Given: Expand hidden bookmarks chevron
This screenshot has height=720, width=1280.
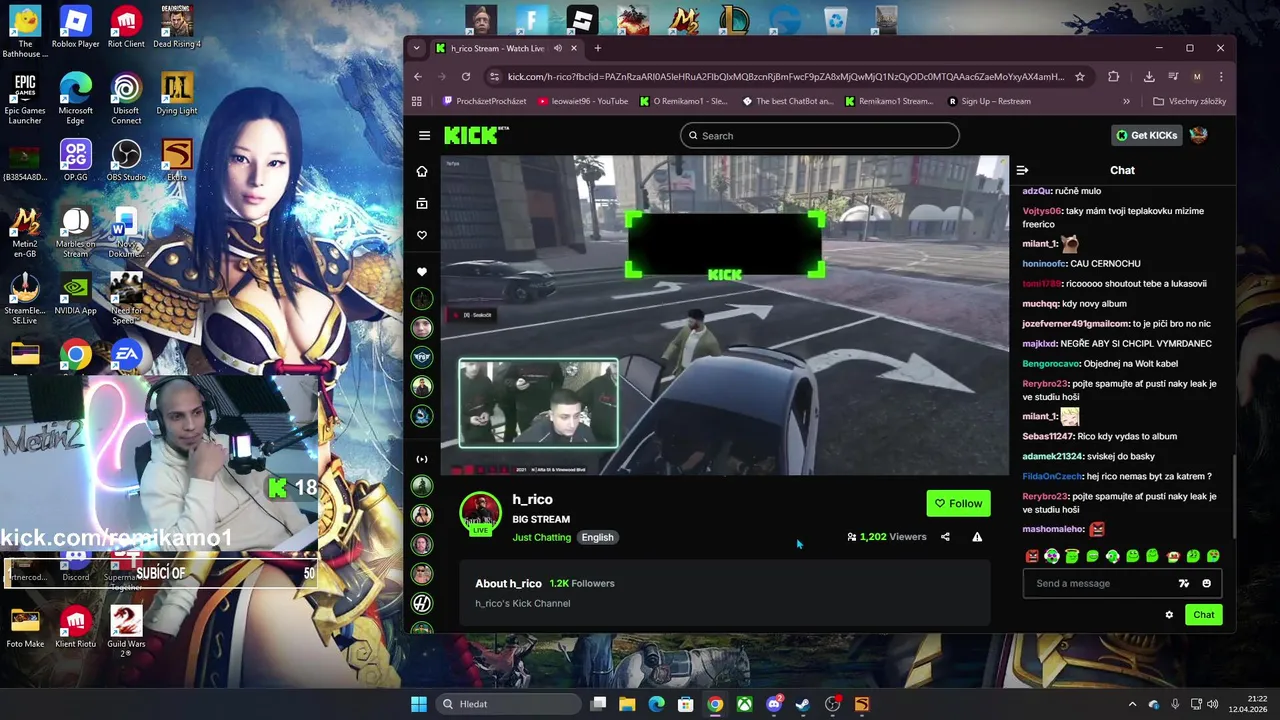Looking at the screenshot, I should (1126, 101).
